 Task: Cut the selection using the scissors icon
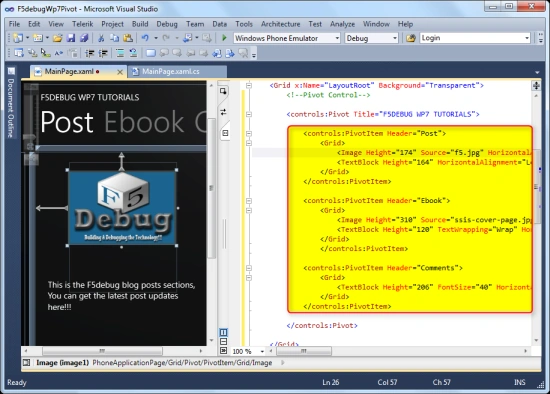(x=101, y=38)
